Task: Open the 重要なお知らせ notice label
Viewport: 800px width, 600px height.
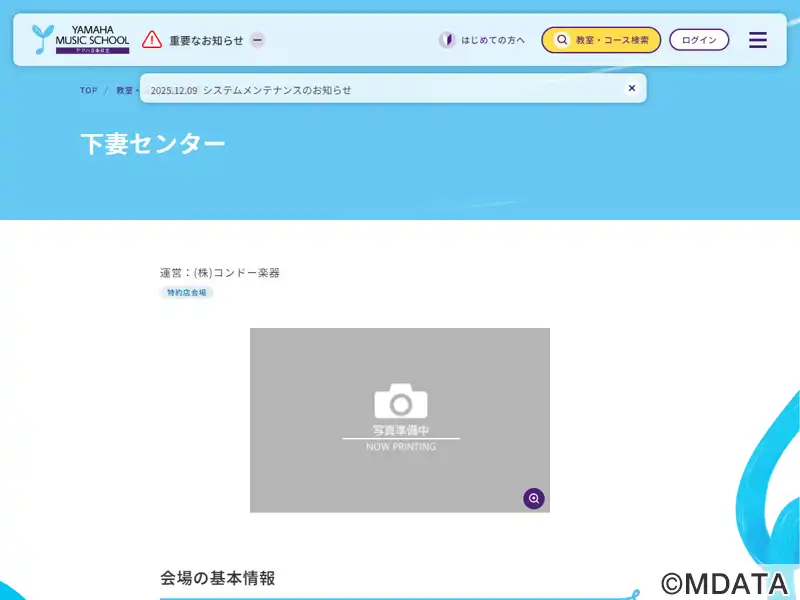Action: point(206,40)
